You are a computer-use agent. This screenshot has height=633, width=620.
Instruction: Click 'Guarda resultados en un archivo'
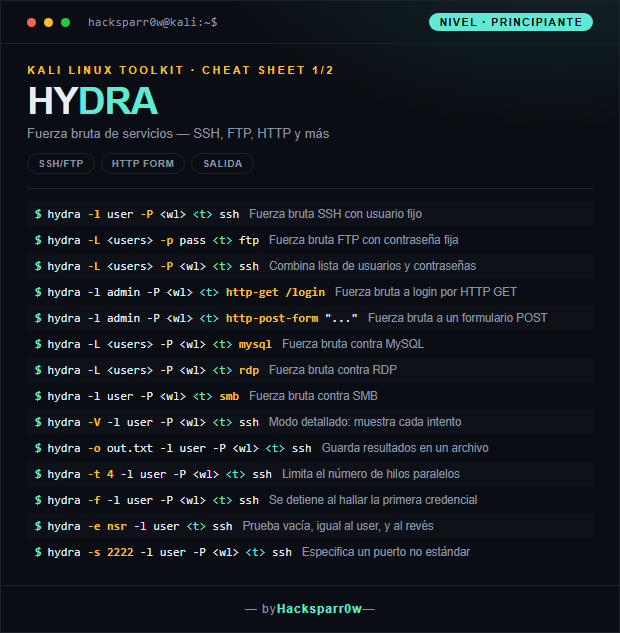[x=405, y=448]
